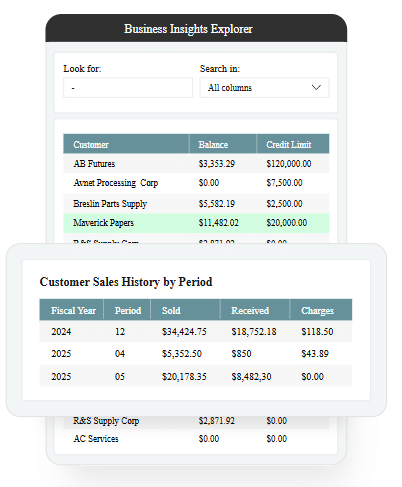Image resolution: width=402 pixels, height=487 pixels.
Task: Select the AC Services customer row
Action: tap(196, 439)
